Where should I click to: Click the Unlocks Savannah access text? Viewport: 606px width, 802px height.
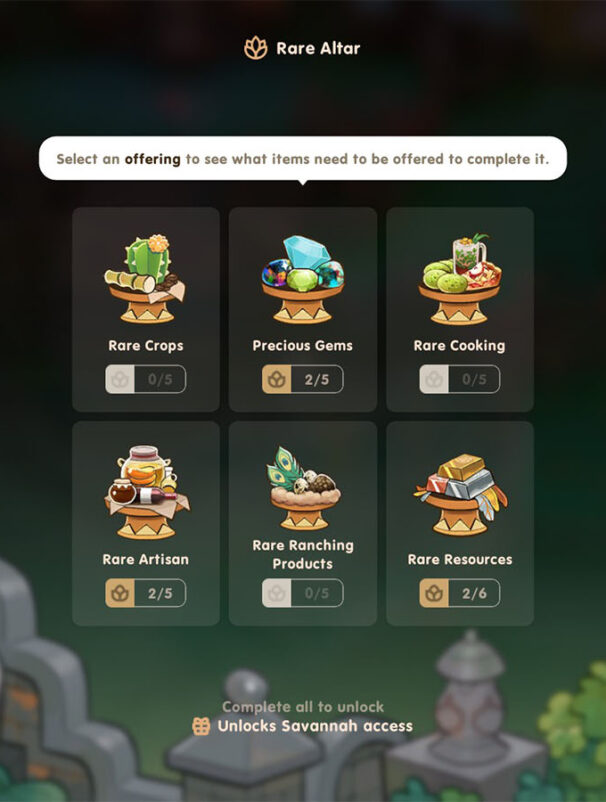pos(315,726)
